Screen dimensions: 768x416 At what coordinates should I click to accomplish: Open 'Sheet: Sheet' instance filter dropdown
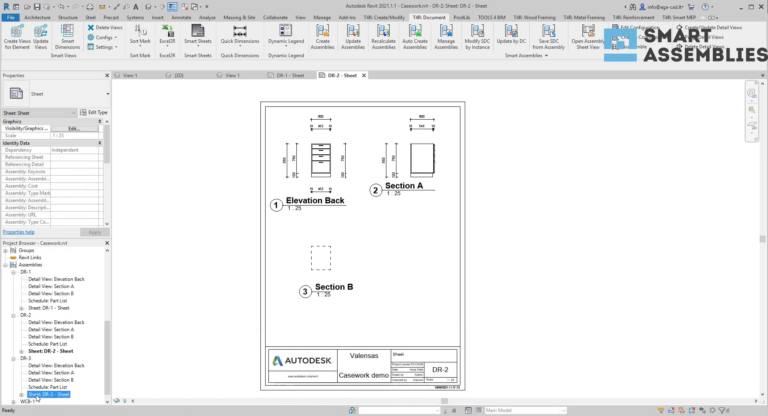[40, 113]
